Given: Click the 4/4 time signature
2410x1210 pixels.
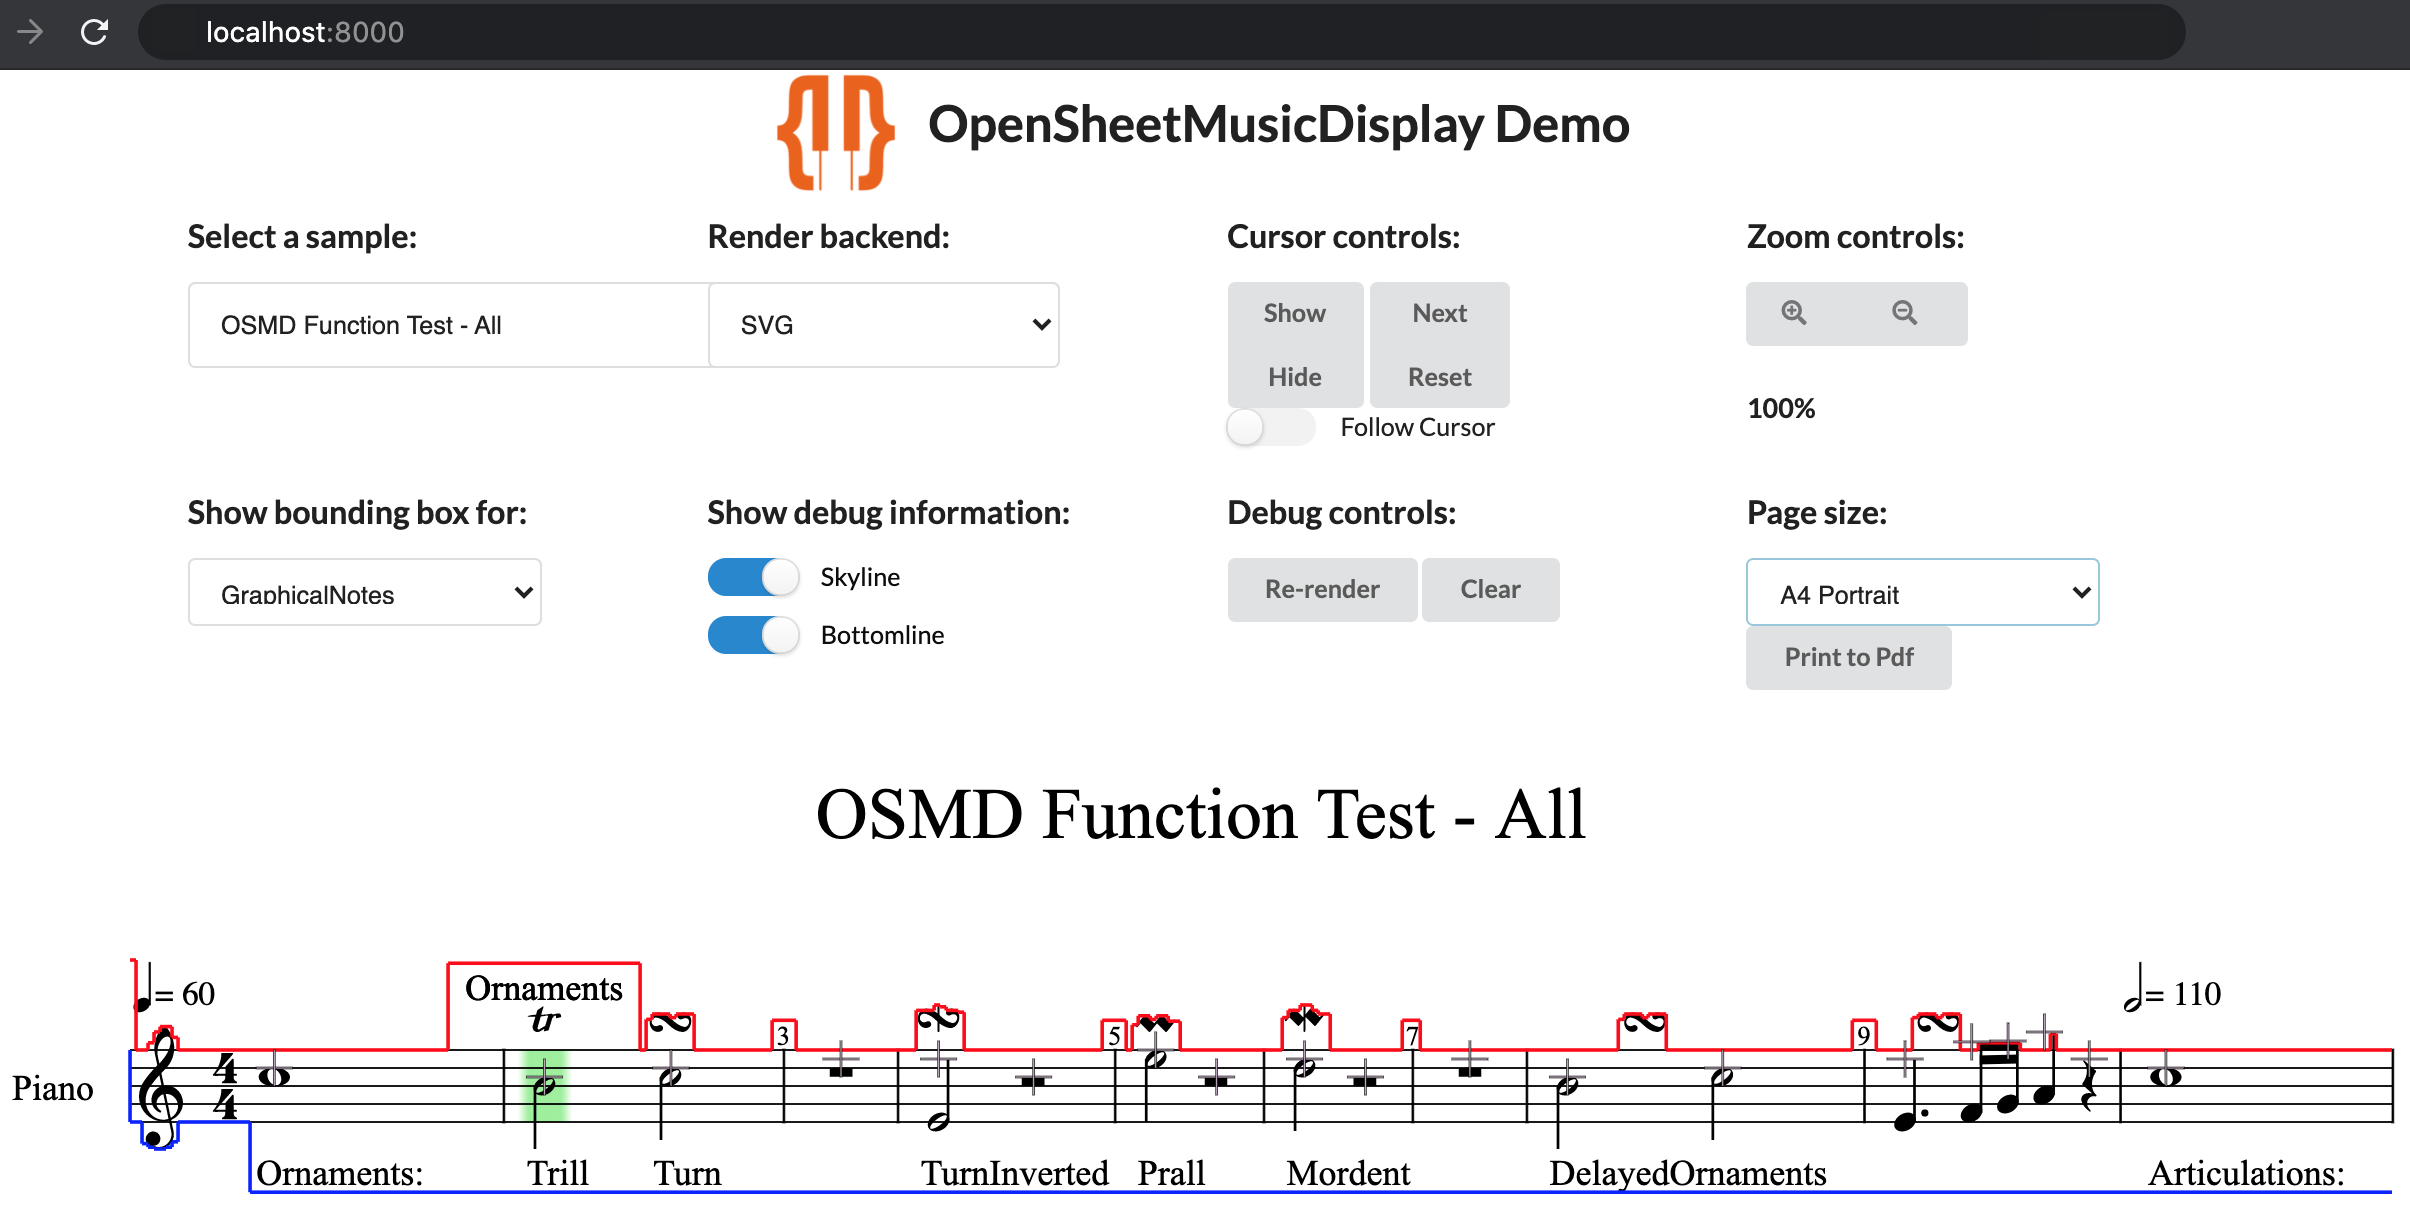Looking at the screenshot, I should tap(226, 1086).
